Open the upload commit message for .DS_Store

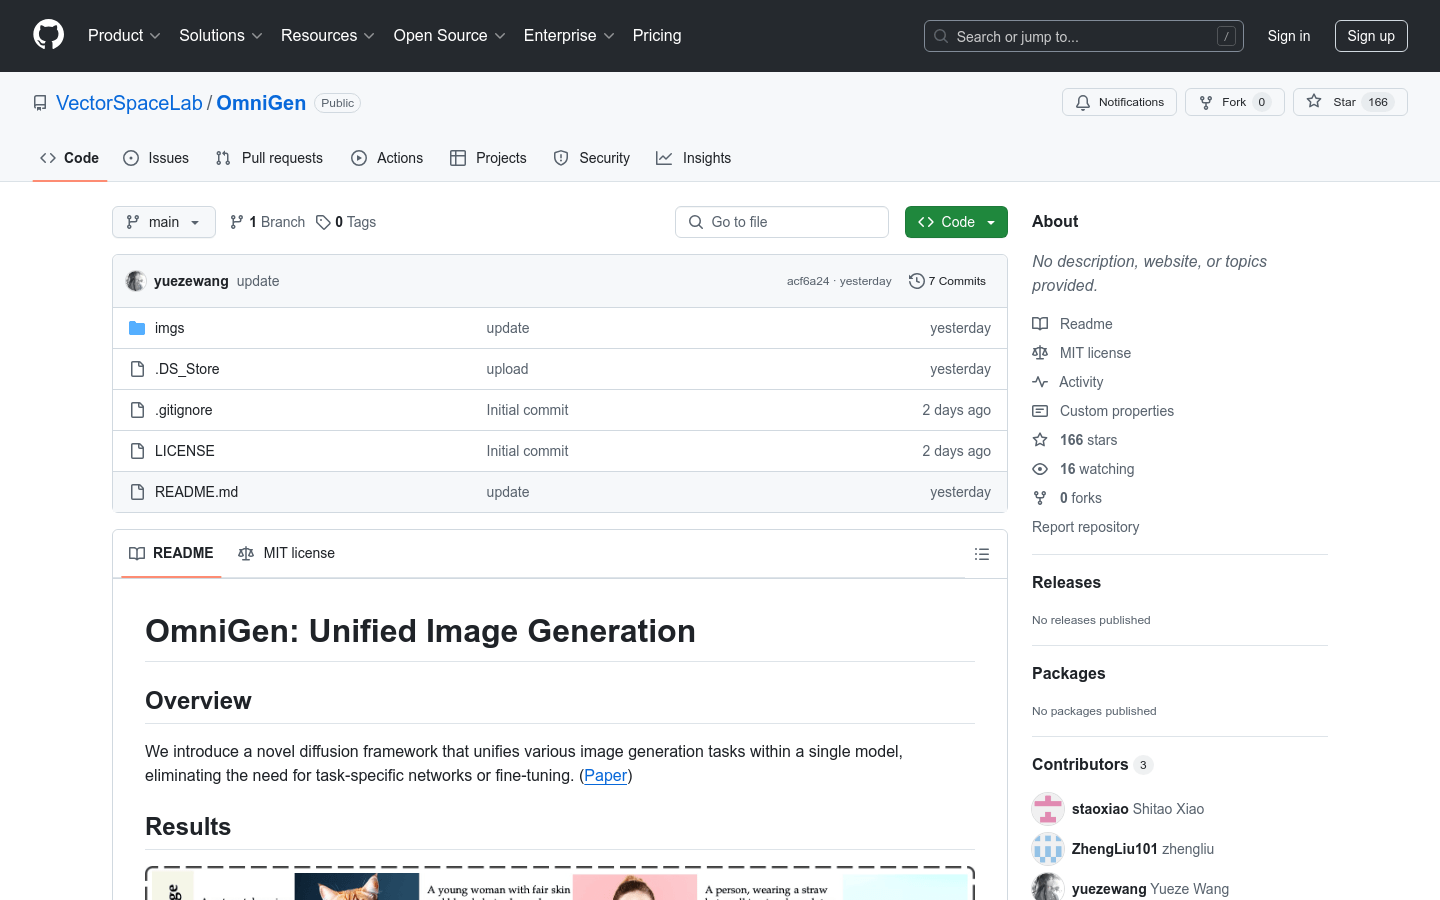pos(507,369)
